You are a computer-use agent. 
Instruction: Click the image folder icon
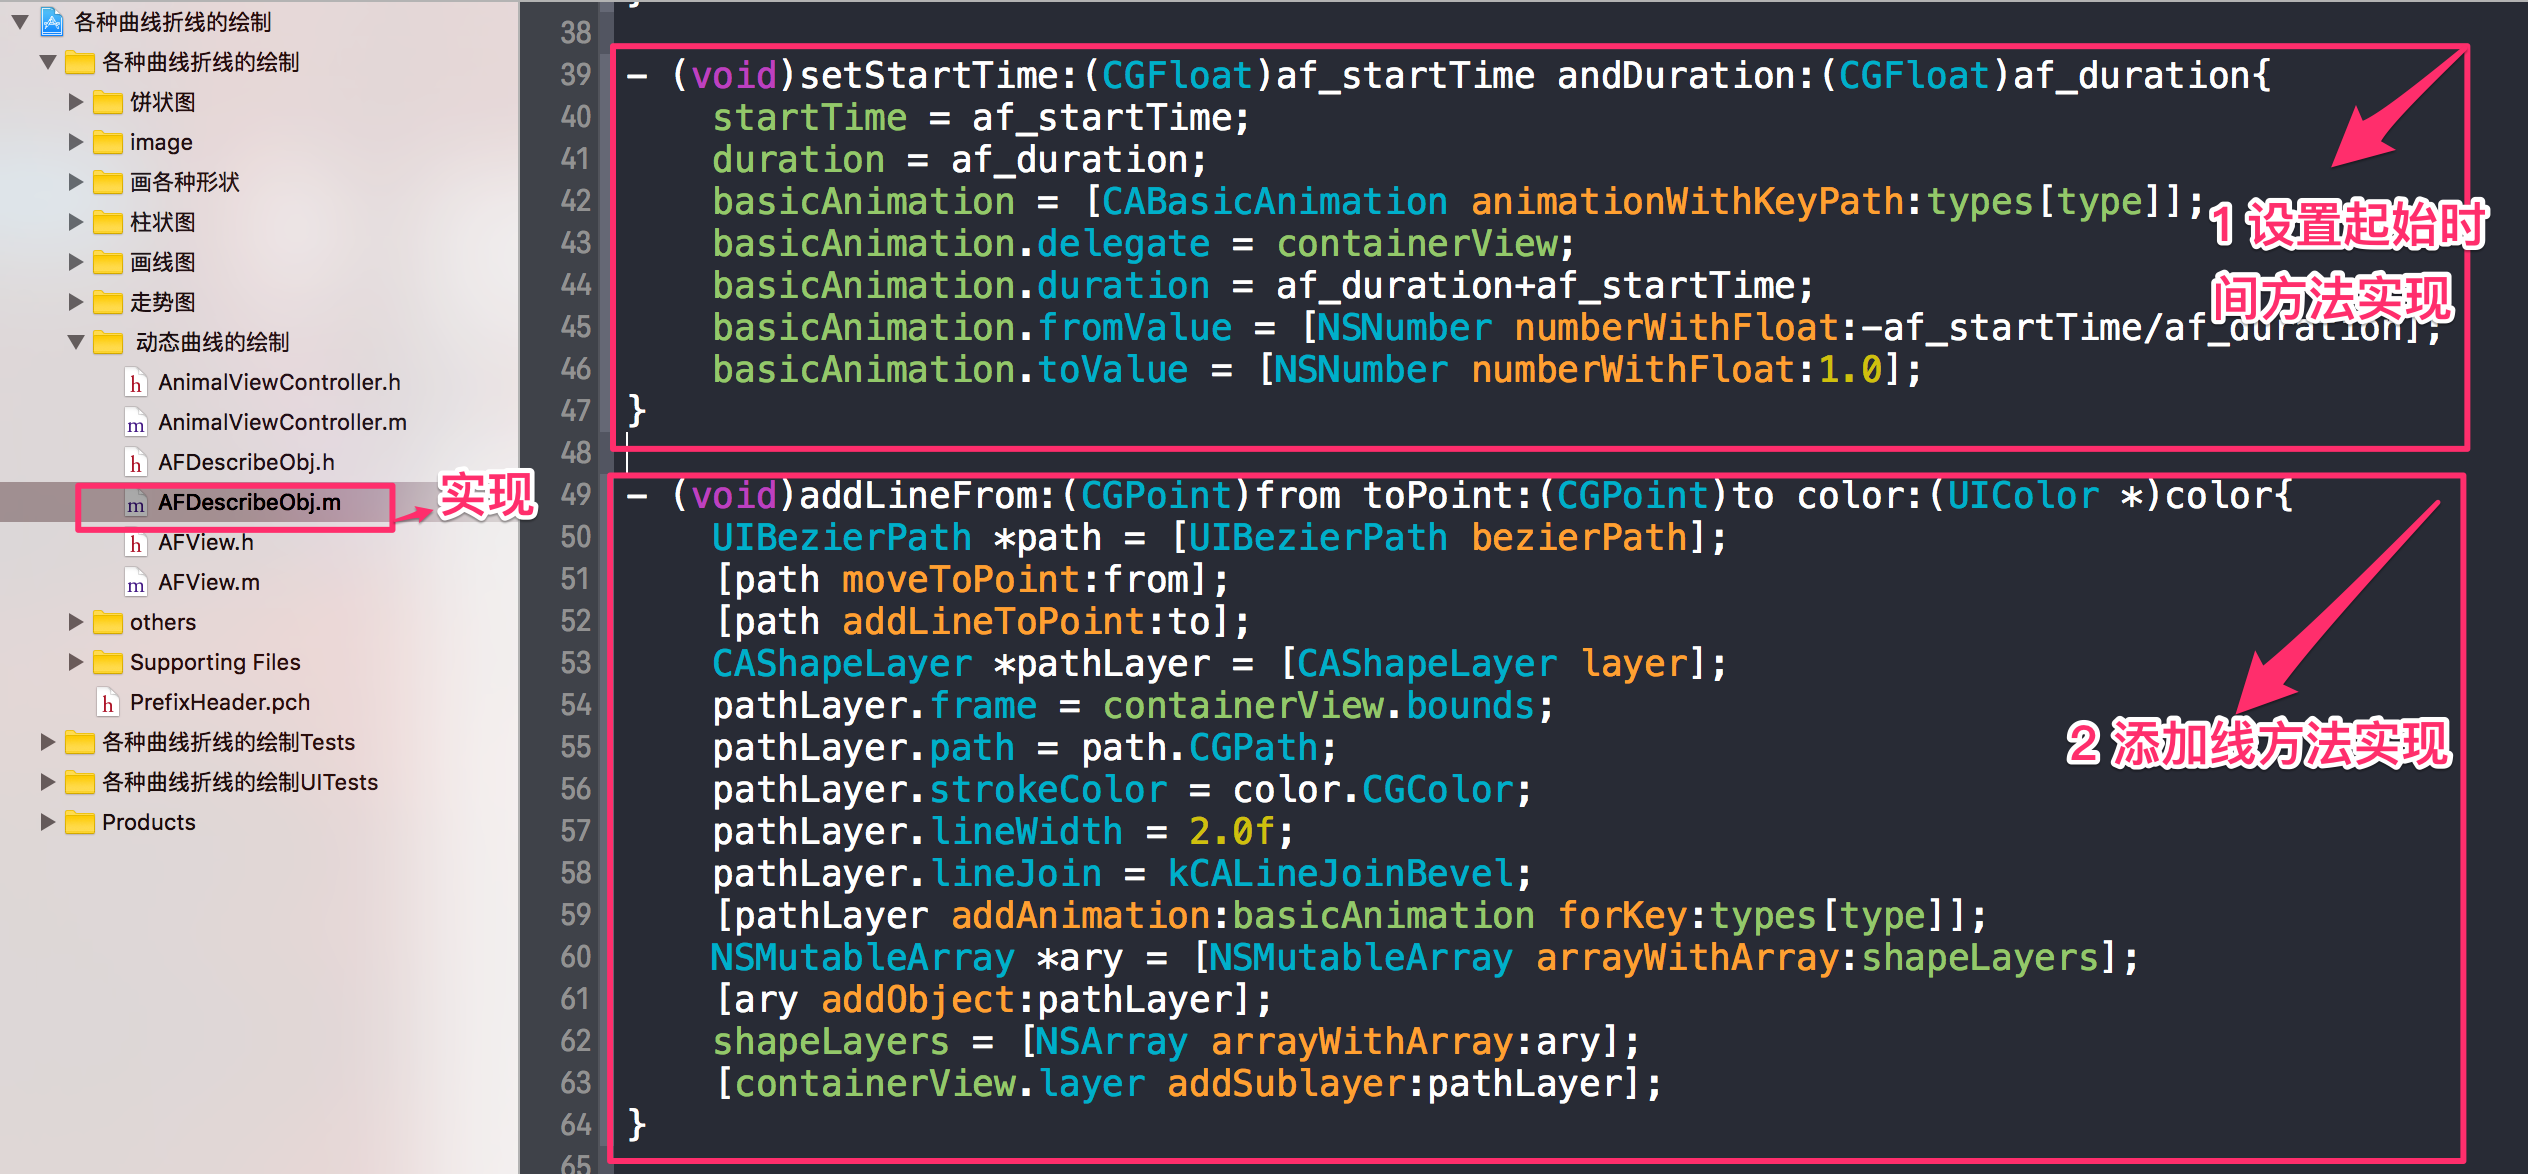click(108, 143)
